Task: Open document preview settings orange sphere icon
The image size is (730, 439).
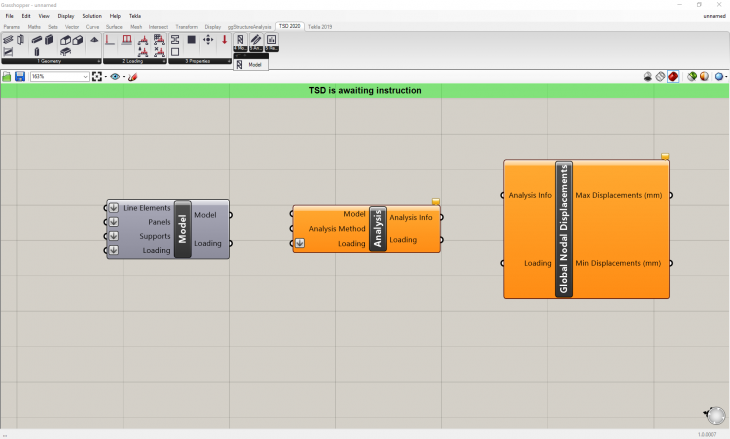Action: 704,76
